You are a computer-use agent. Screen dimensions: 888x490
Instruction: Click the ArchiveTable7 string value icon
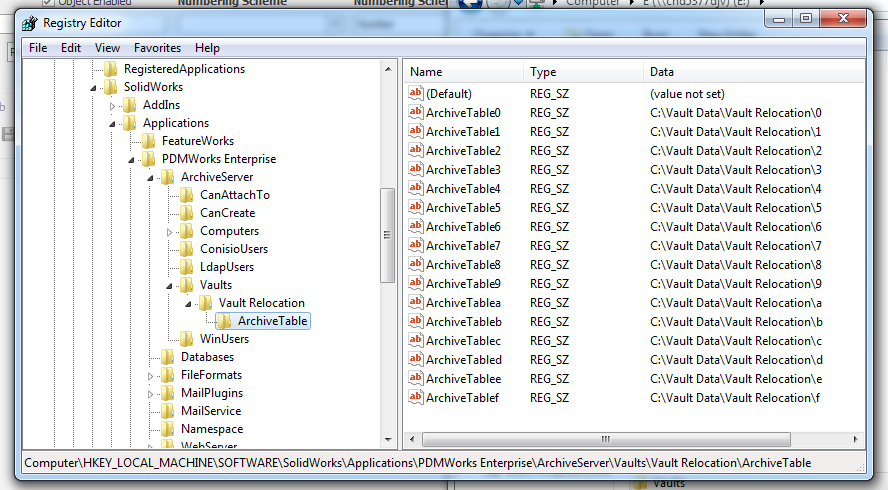pos(416,246)
